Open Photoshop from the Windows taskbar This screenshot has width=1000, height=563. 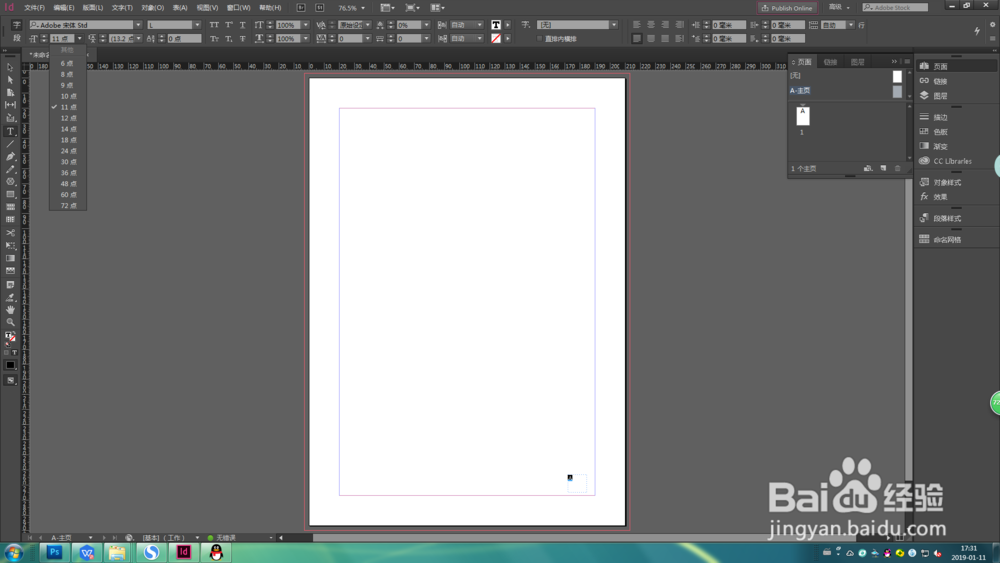tap(54, 552)
